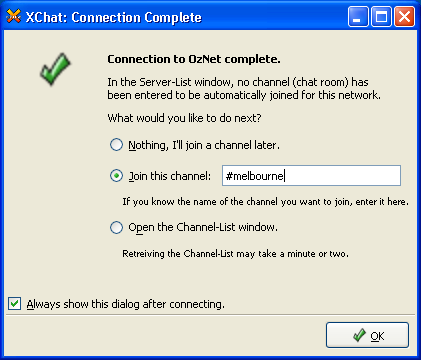Image resolution: width=421 pixels, height=360 pixels.
Task: Select the "Join this channel" radio button
Action: pos(116,176)
